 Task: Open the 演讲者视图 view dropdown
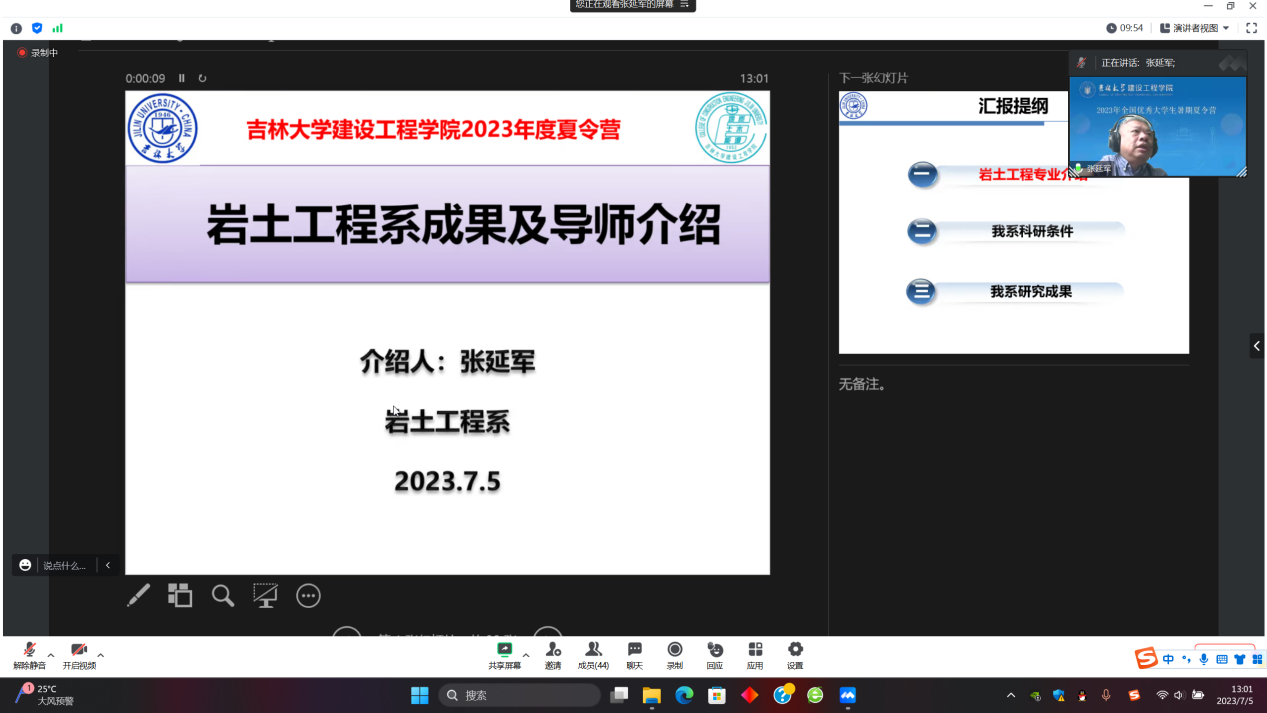pos(1195,28)
